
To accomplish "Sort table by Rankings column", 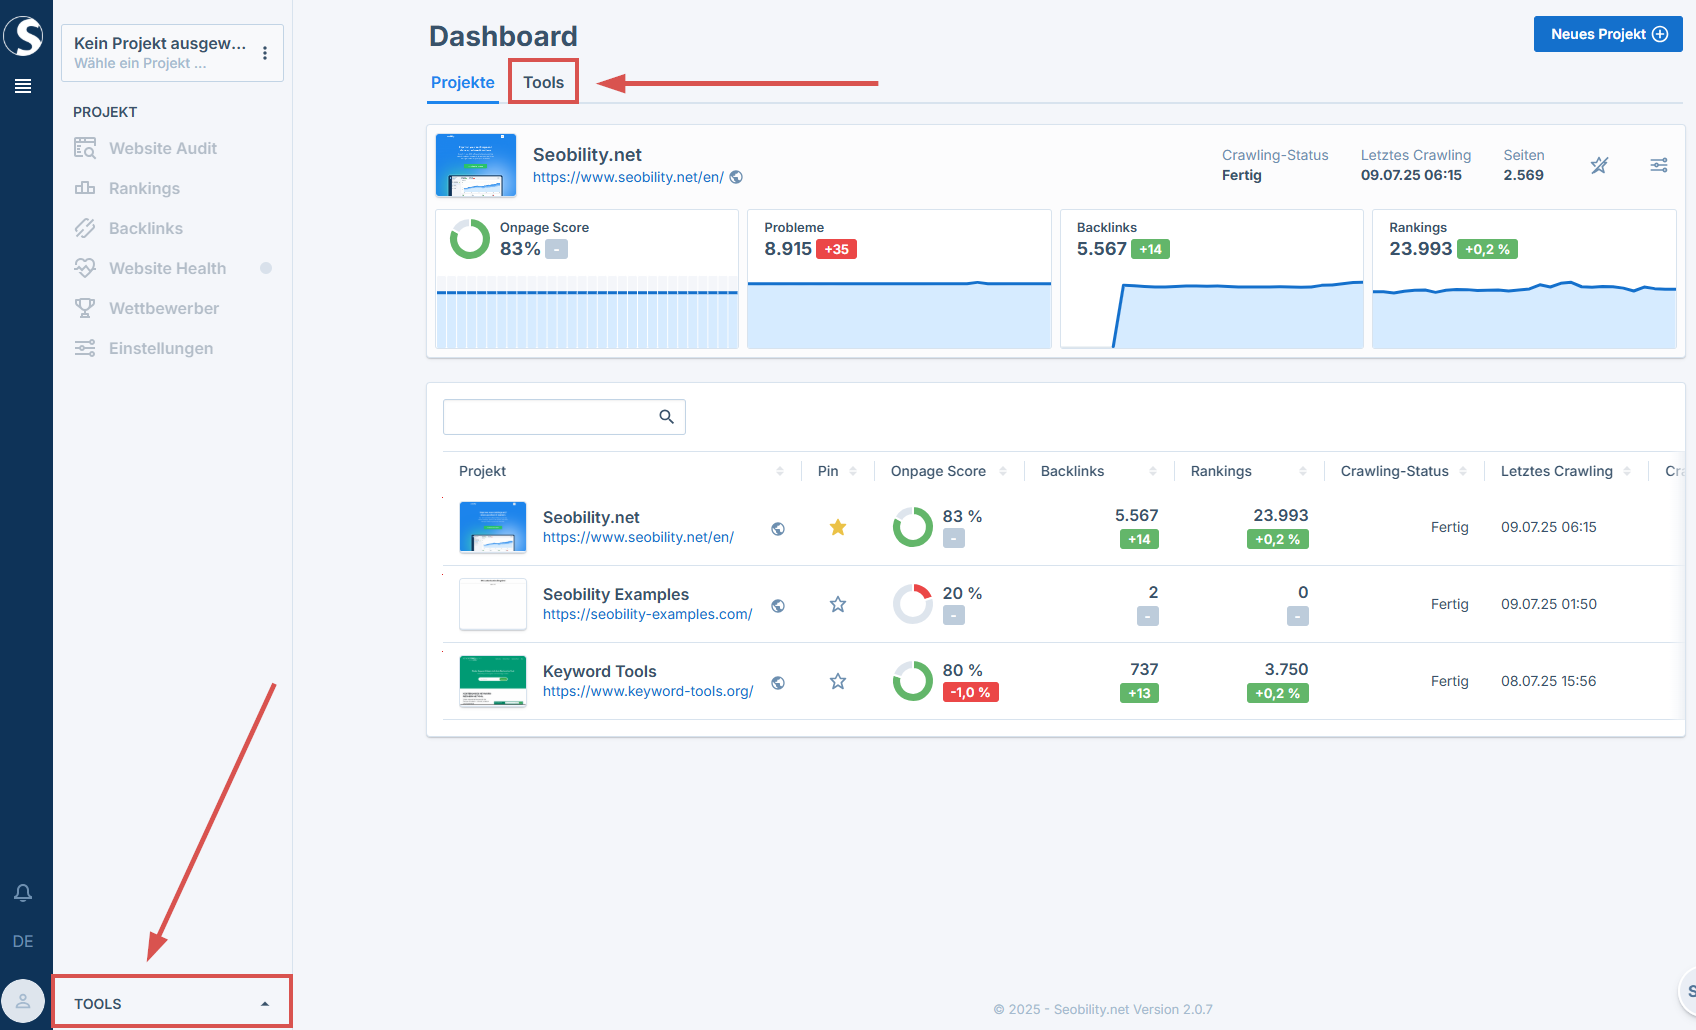I will [1303, 471].
